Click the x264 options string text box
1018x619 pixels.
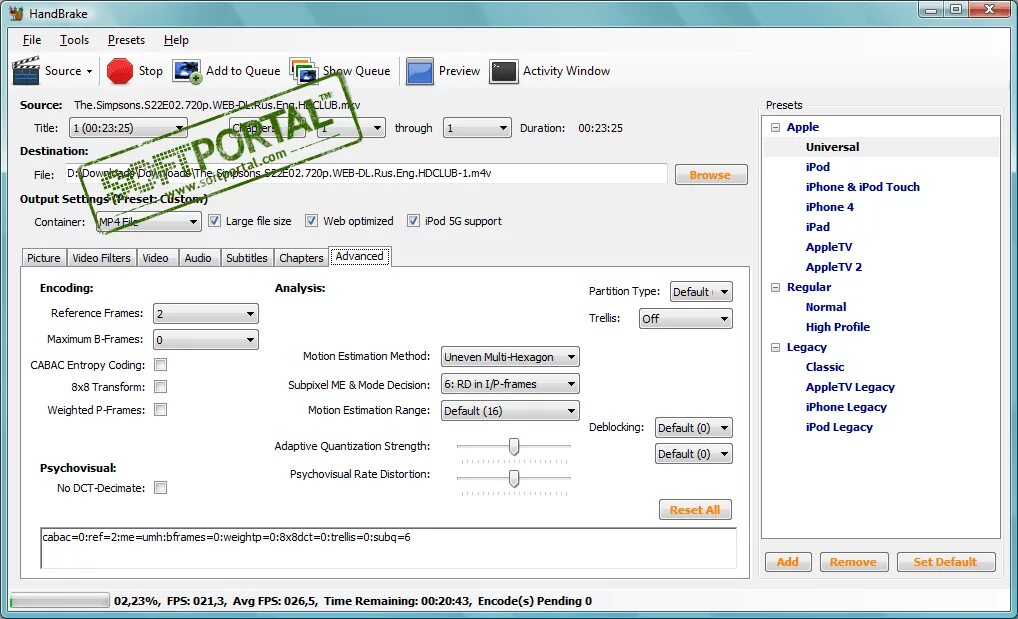click(388, 548)
